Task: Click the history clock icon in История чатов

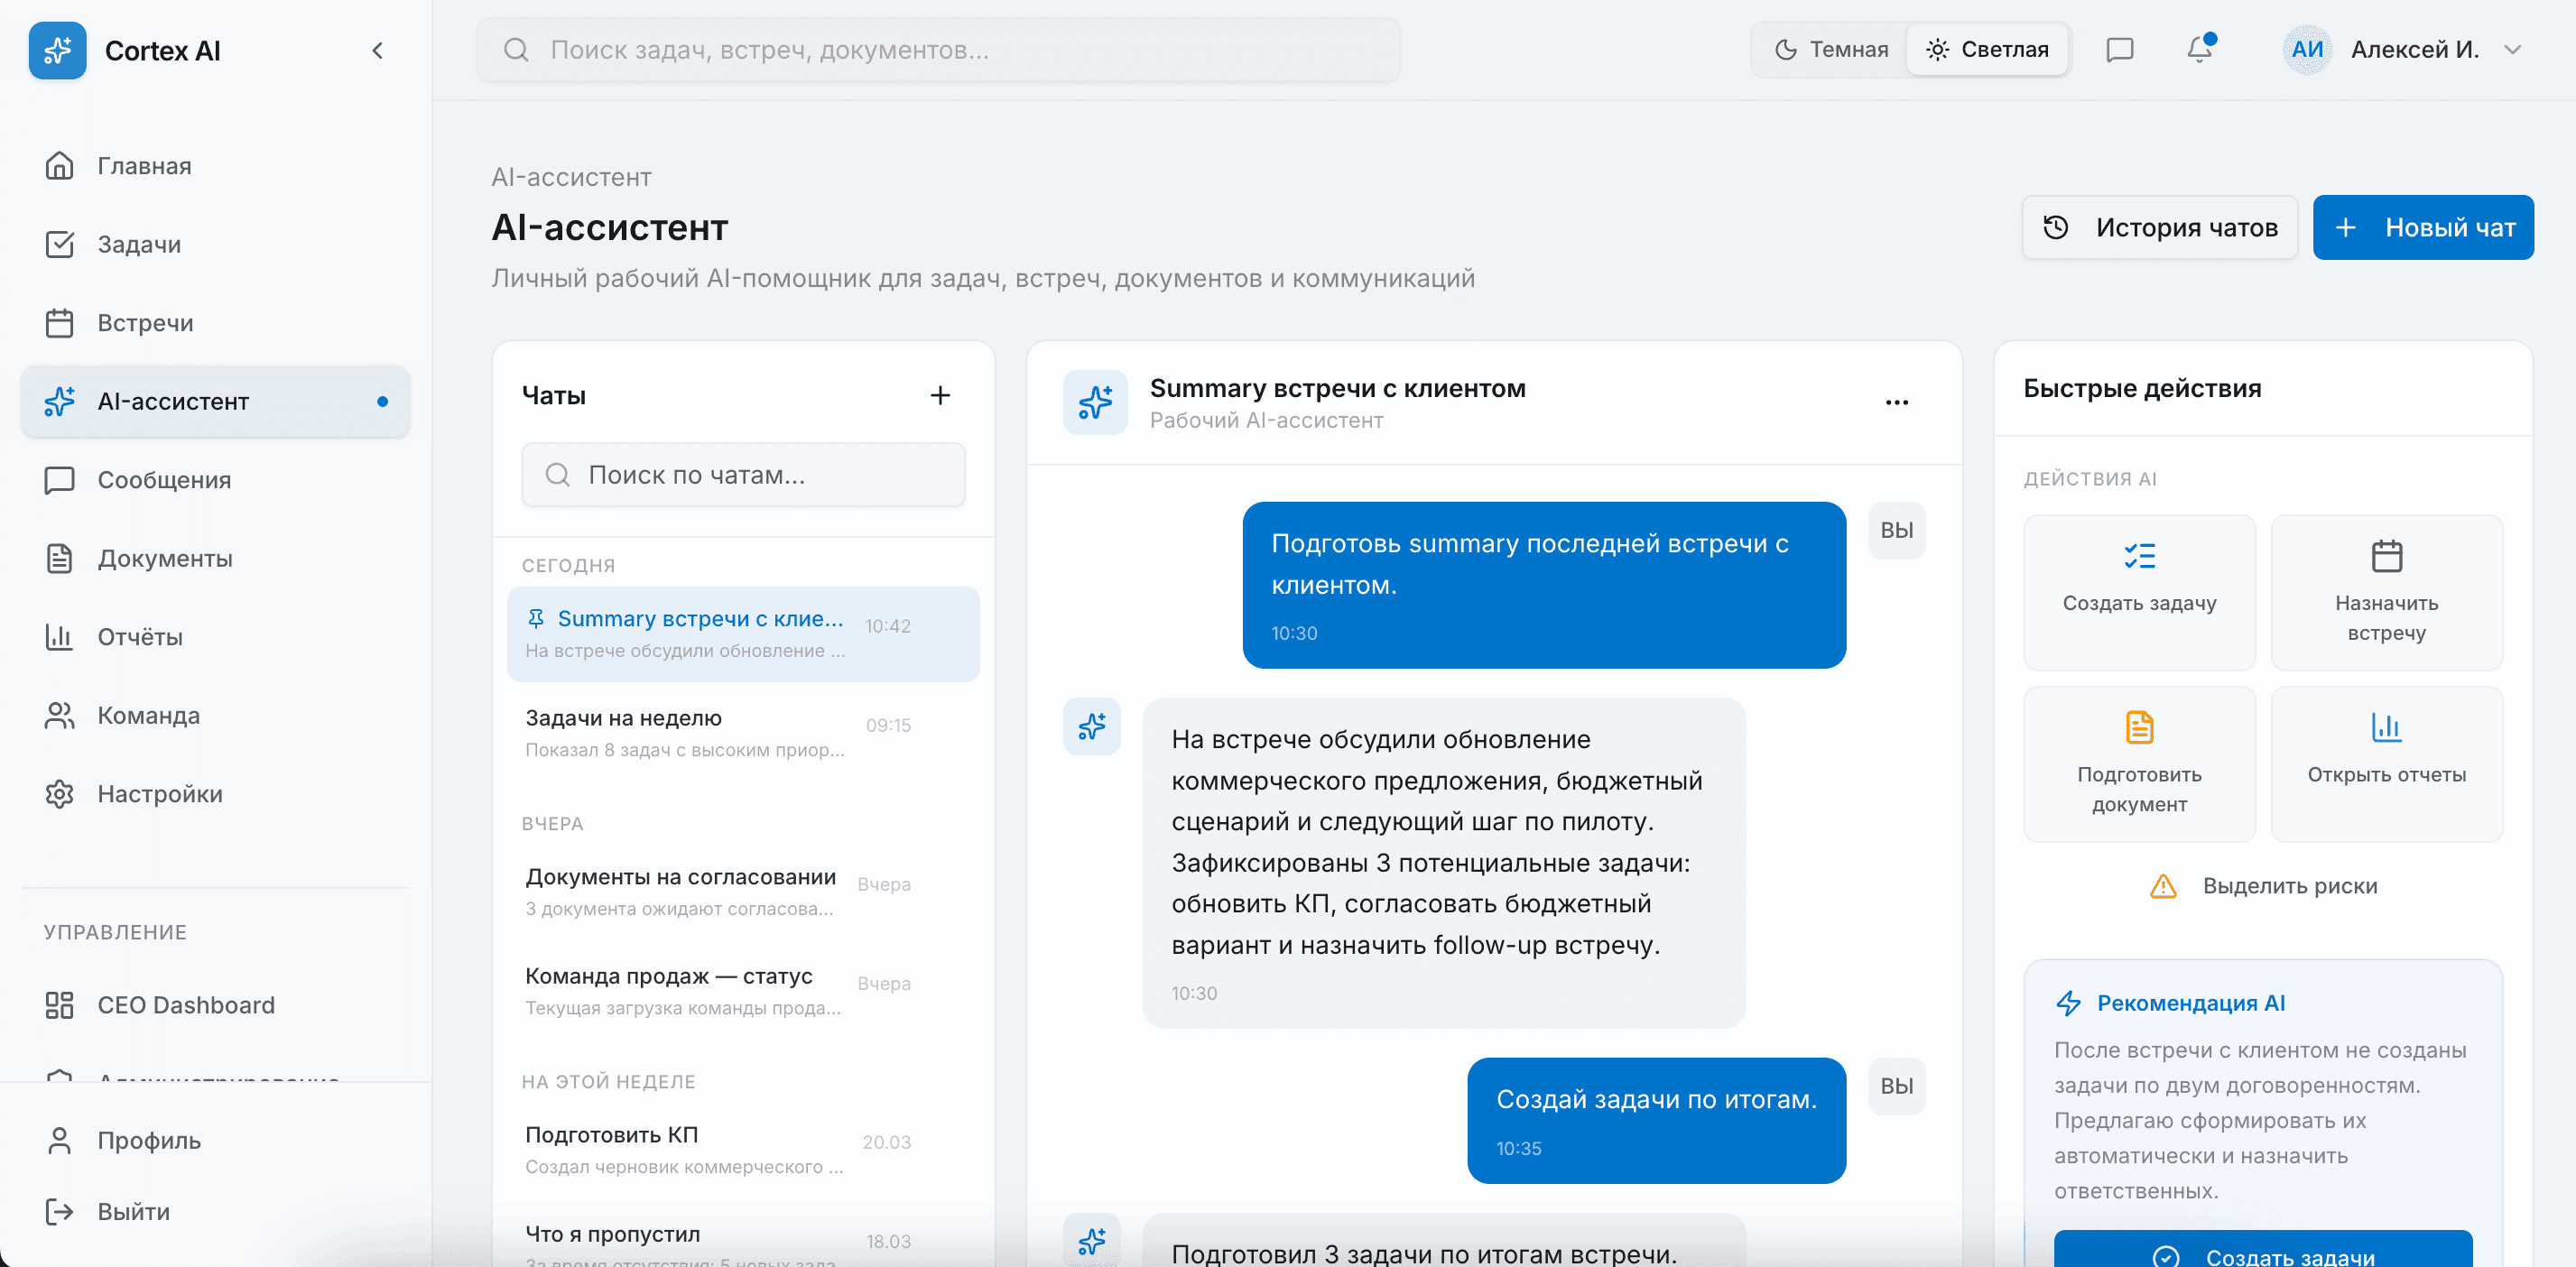Action: point(2056,228)
